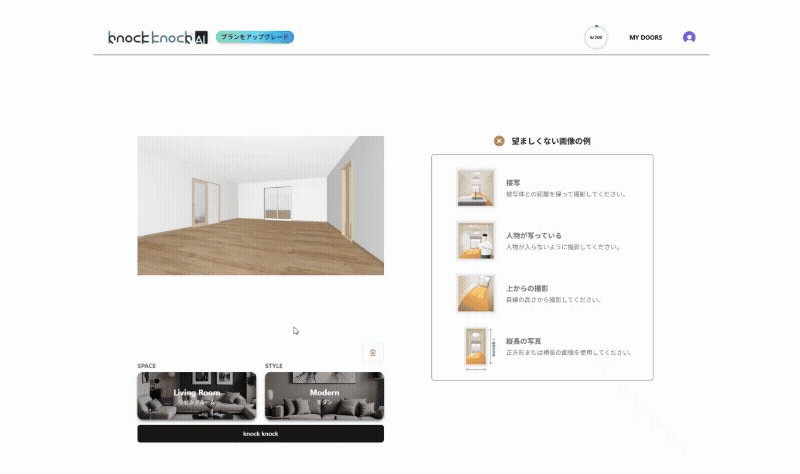Click the 縦長の写真 example title

click(x=524, y=341)
